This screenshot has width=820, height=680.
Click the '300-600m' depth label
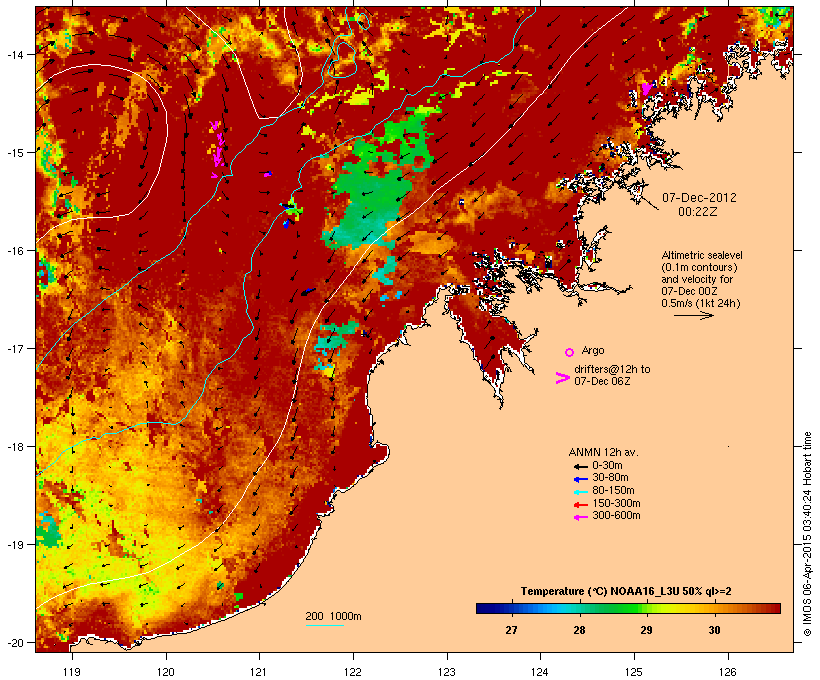[x=617, y=516]
